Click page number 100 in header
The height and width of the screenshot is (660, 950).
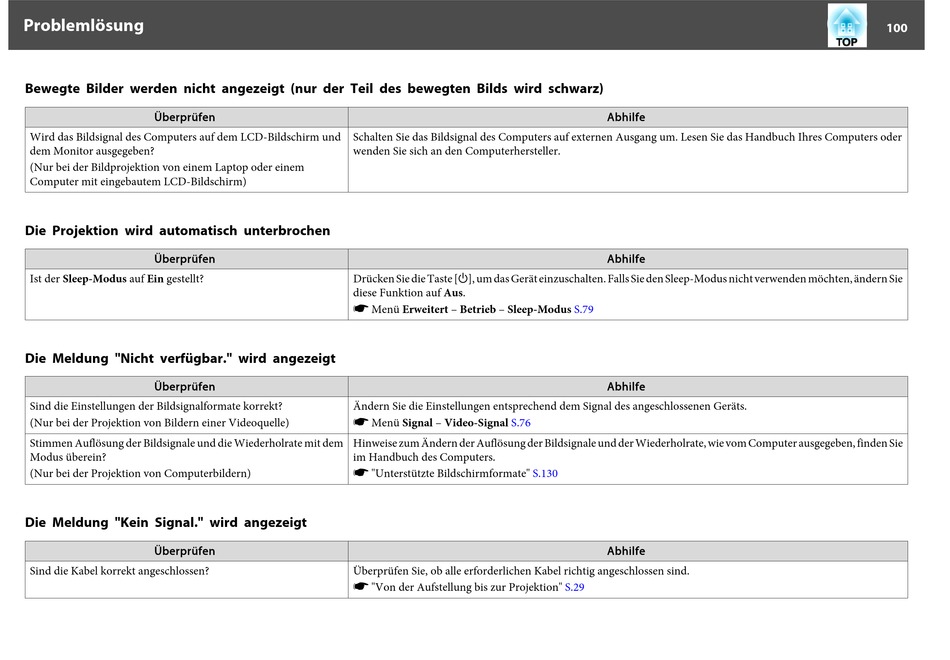pos(897,28)
